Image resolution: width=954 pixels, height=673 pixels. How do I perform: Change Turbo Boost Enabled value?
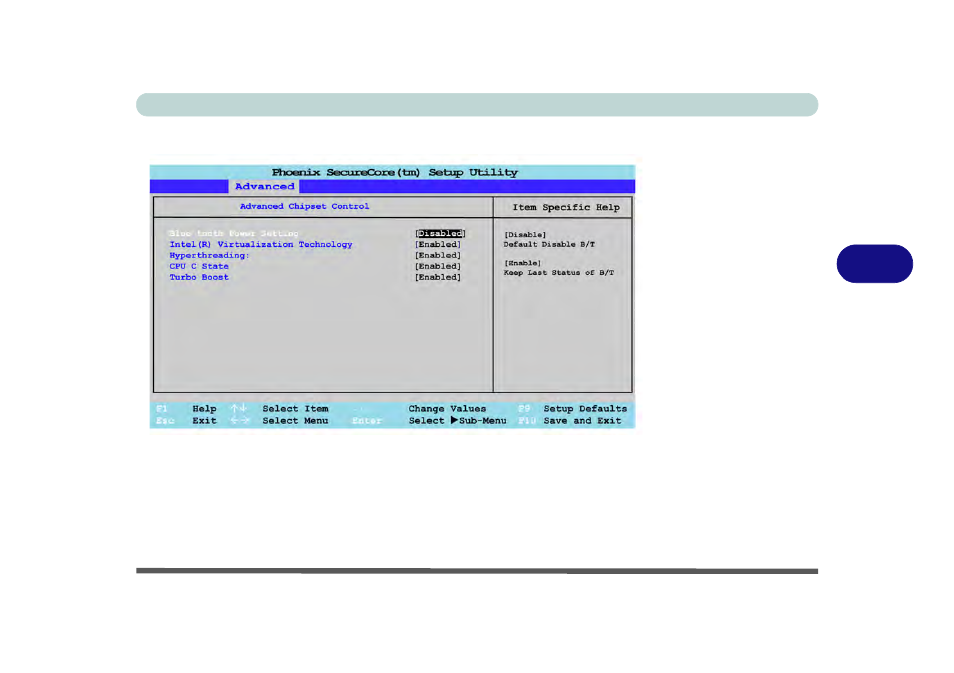pos(438,278)
